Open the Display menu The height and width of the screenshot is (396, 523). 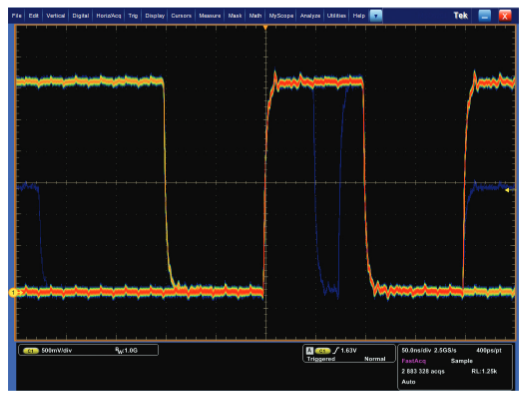point(155,16)
